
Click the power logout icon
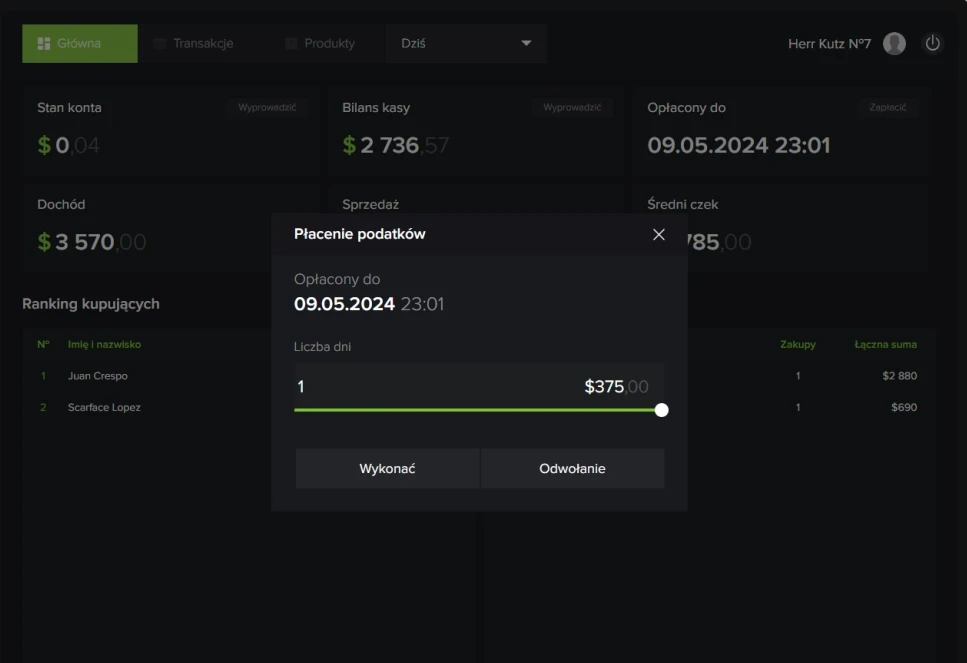coord(933,44)
